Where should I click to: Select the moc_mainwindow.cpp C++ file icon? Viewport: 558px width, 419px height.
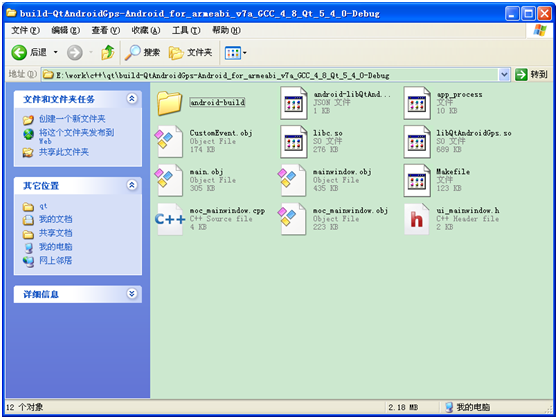click(170, 219)
